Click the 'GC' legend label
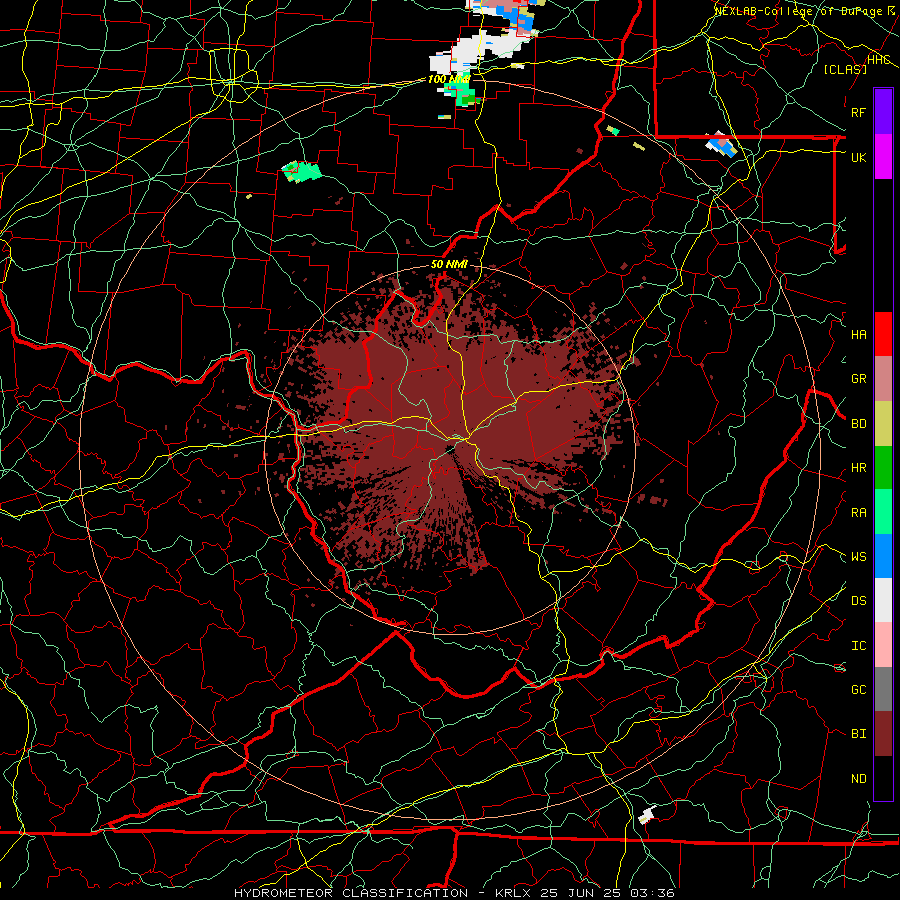 coord(858,690)
